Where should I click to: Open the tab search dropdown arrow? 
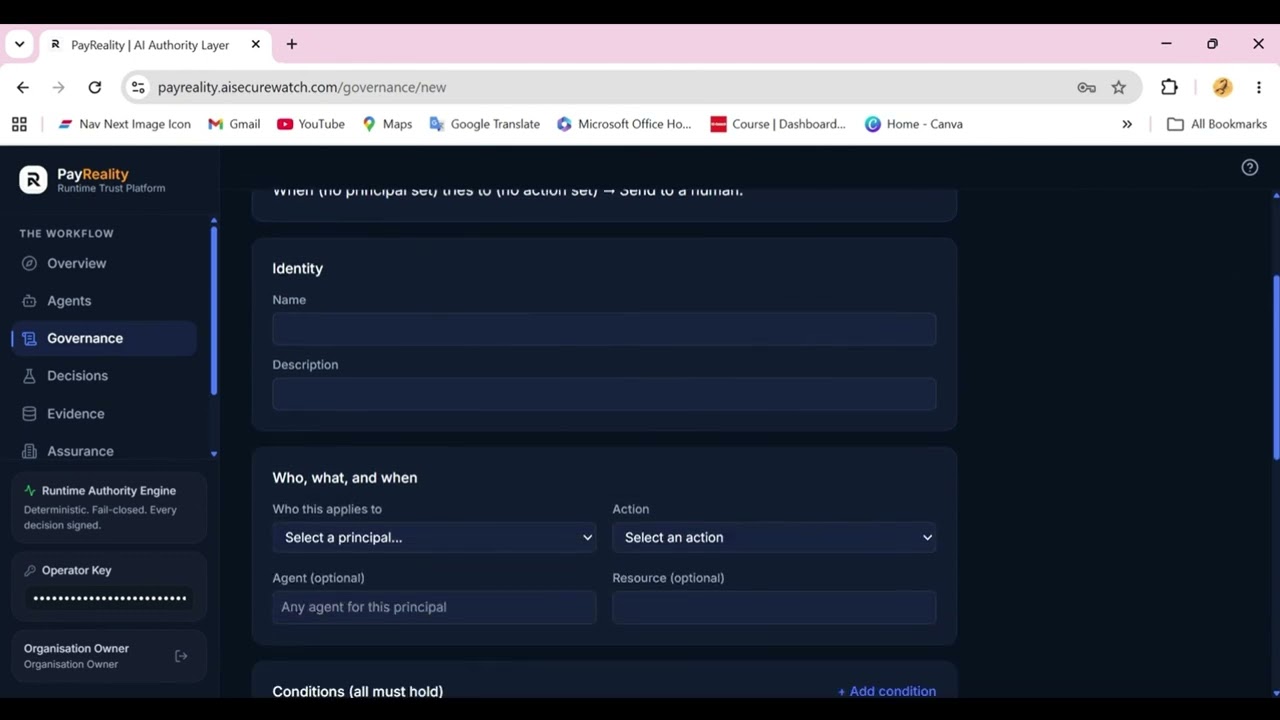tap(19, 44)
